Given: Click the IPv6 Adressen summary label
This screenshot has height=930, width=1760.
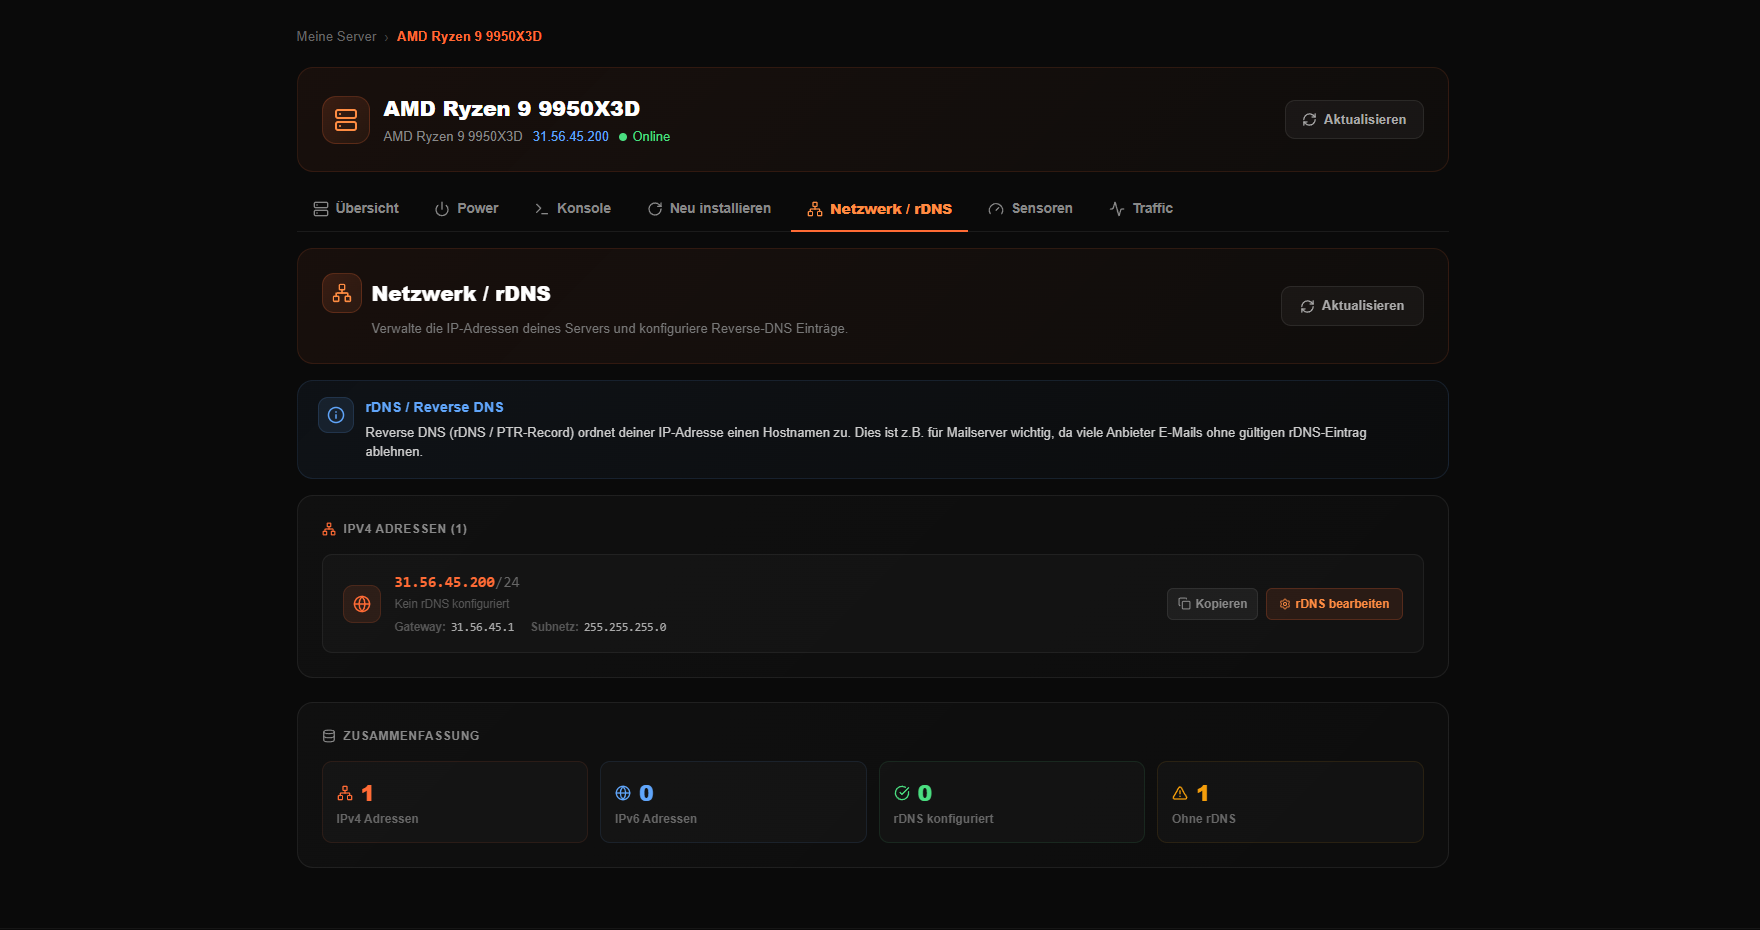Looking at the screenshot, I should pyautogui.click(x=656, y=819).
